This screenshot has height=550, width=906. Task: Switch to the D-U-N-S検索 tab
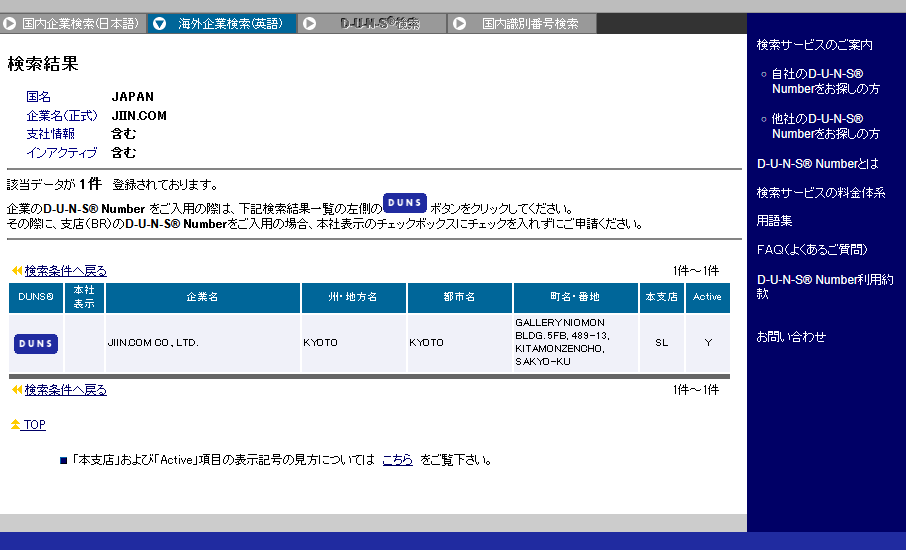(x=372, y=24)
